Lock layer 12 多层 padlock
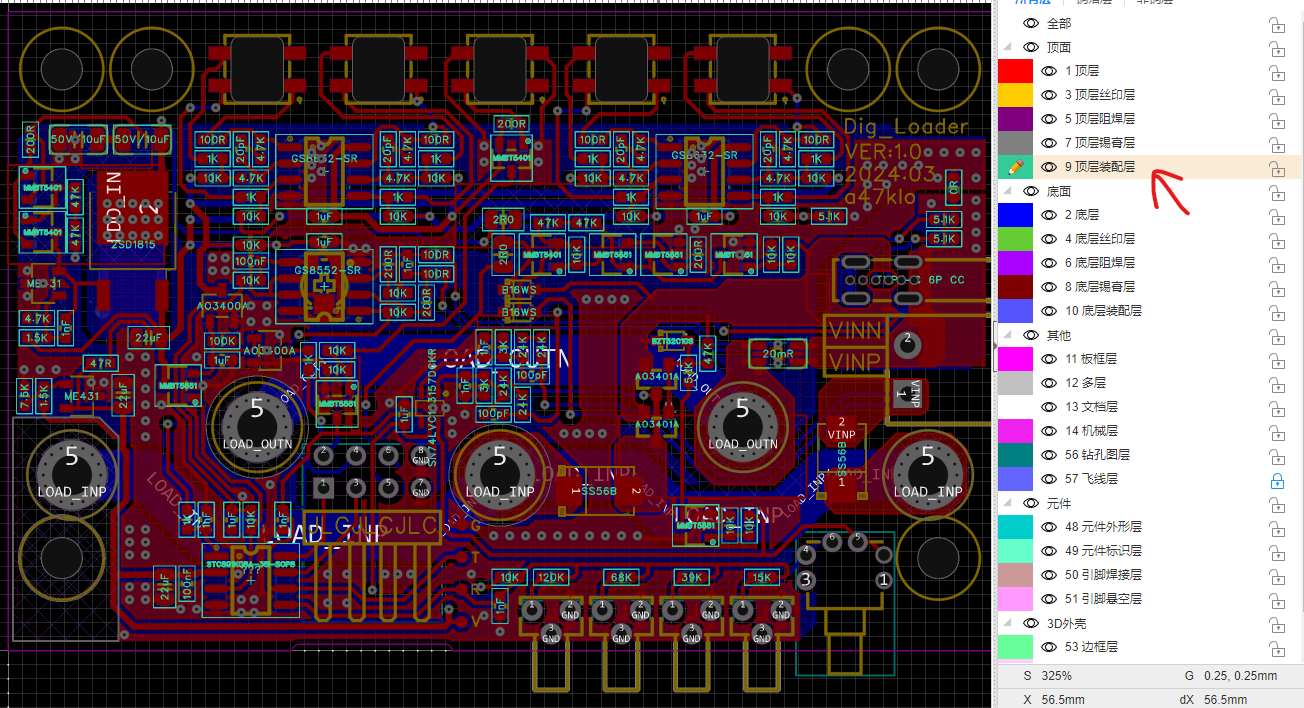The height and width of the screenshot is (708, 1304). 1276,384
